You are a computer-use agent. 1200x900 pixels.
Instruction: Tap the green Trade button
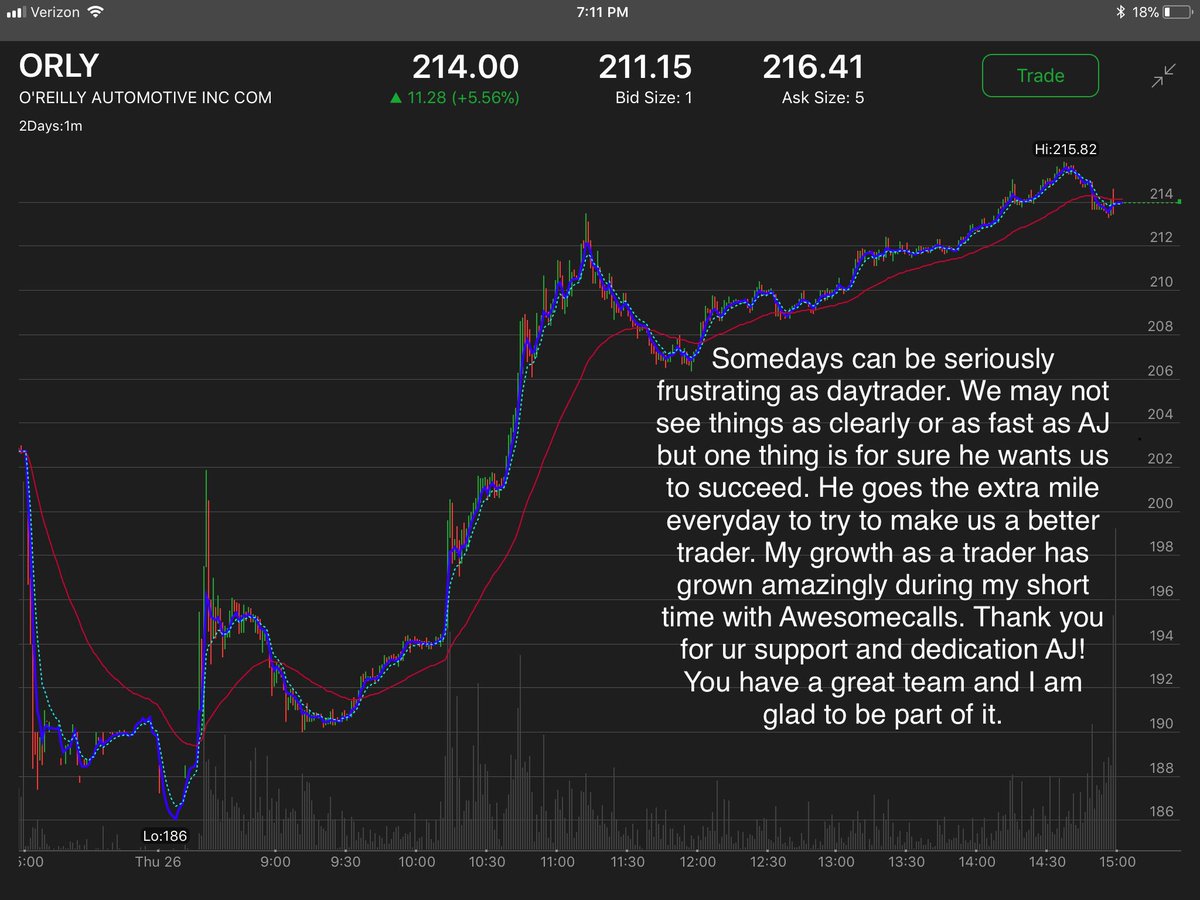[x=1040, y=76]
